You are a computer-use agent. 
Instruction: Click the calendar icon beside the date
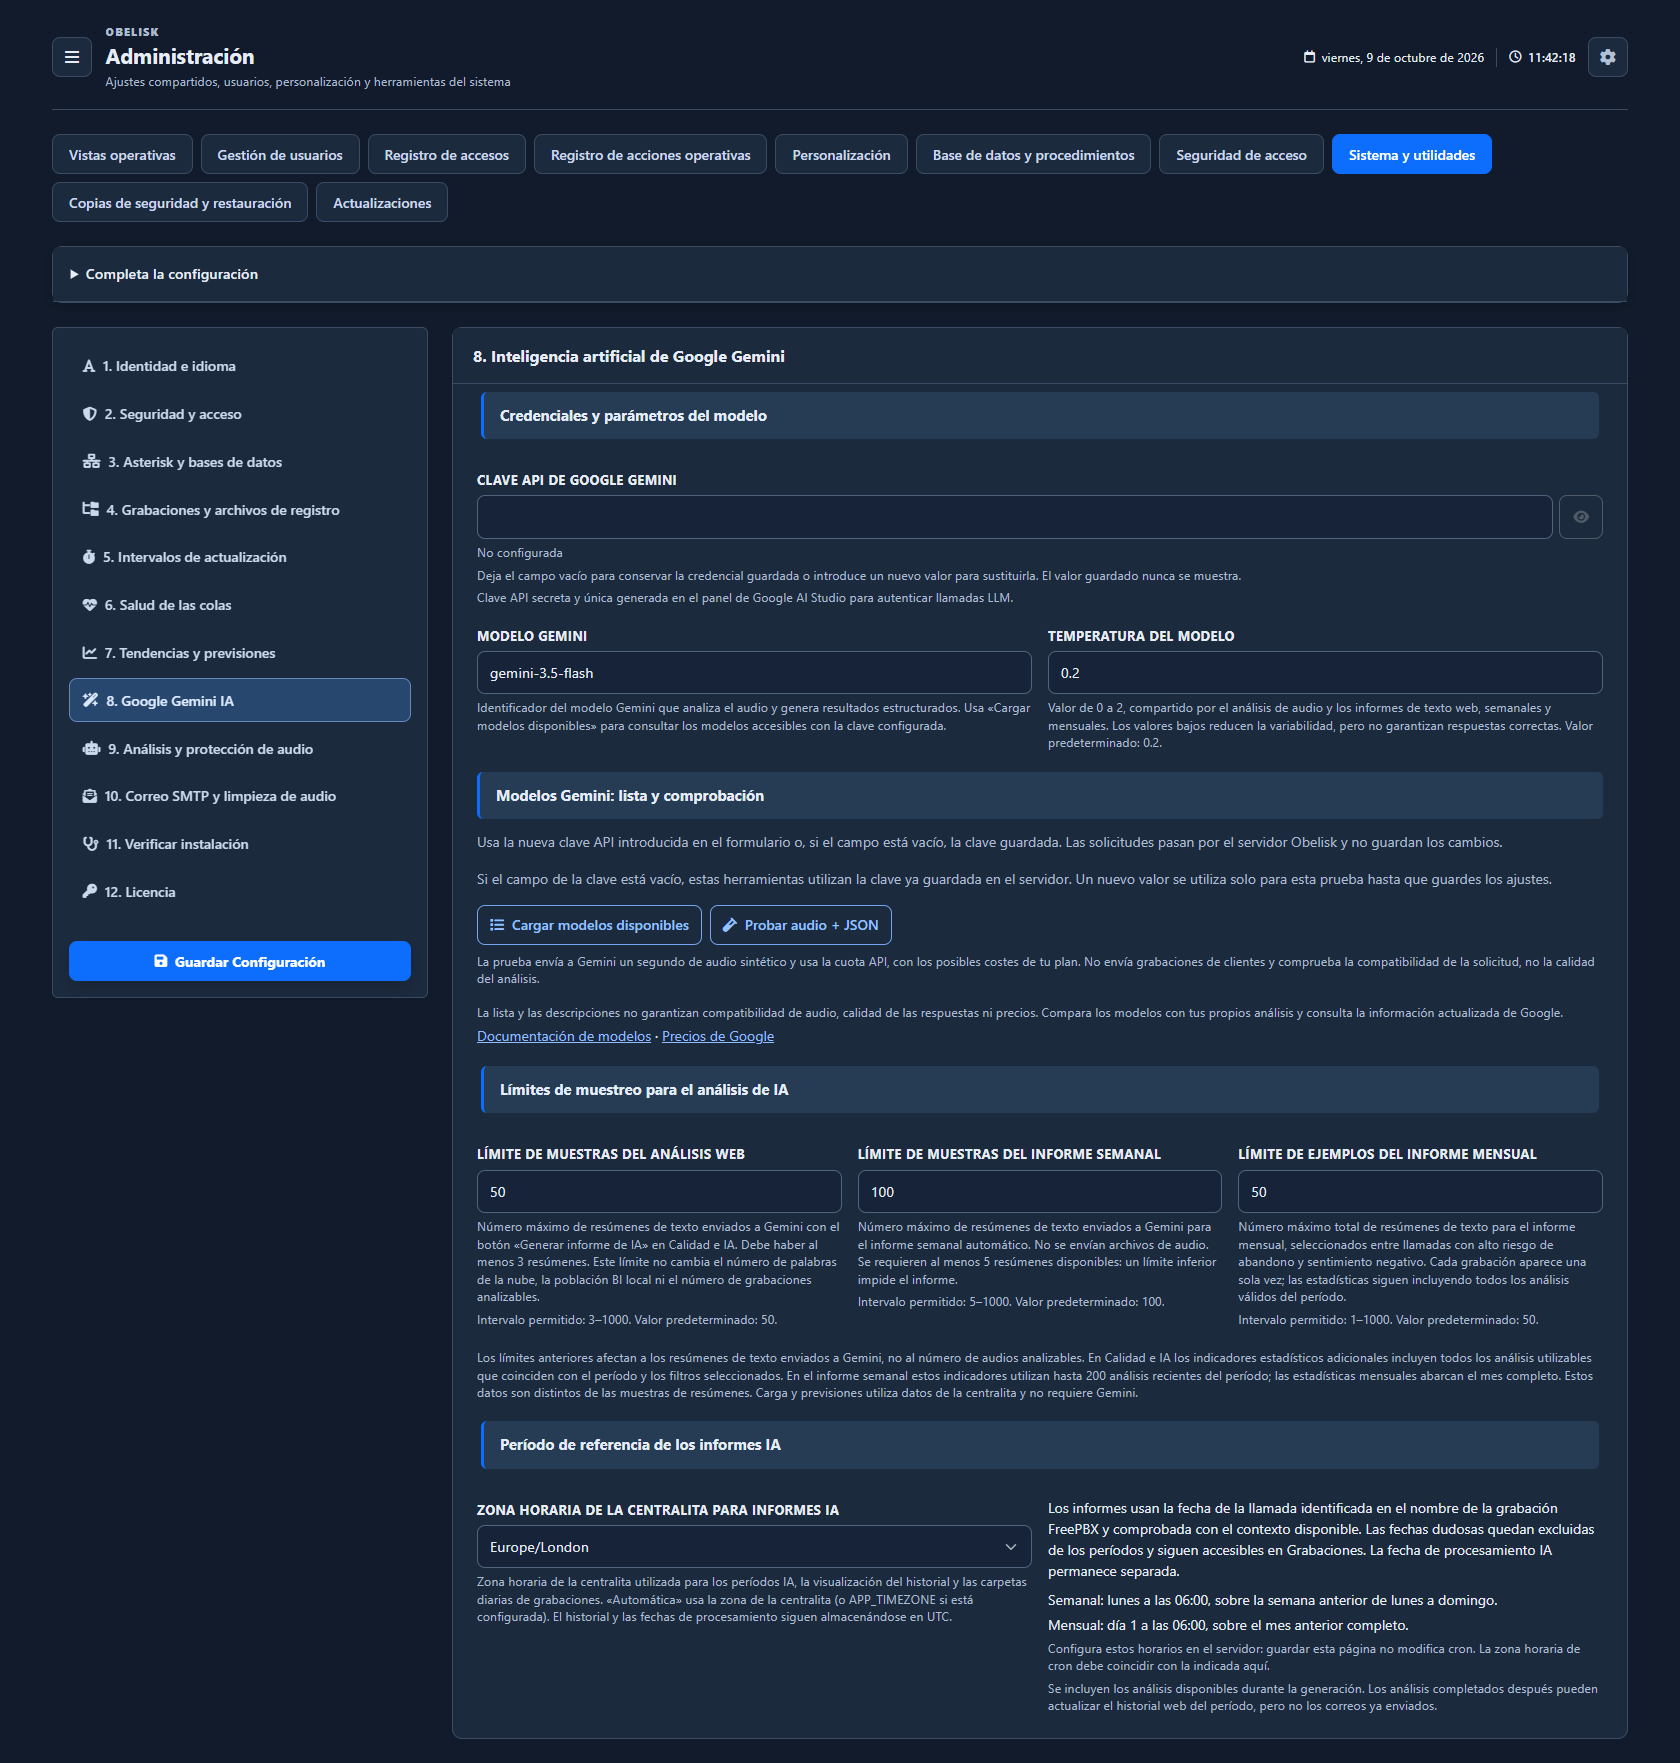click(x=1310, y=57)
